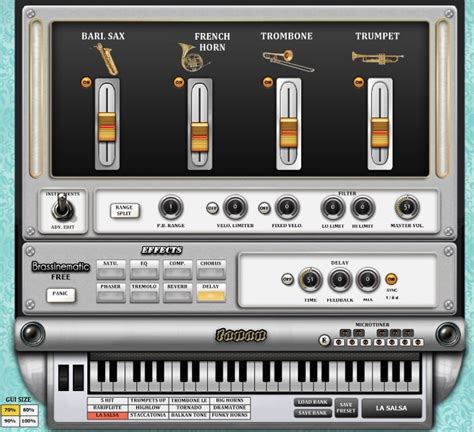Click the Delay Feedback knob
This screenshot has height=432, width=474.
pos(339,279)
